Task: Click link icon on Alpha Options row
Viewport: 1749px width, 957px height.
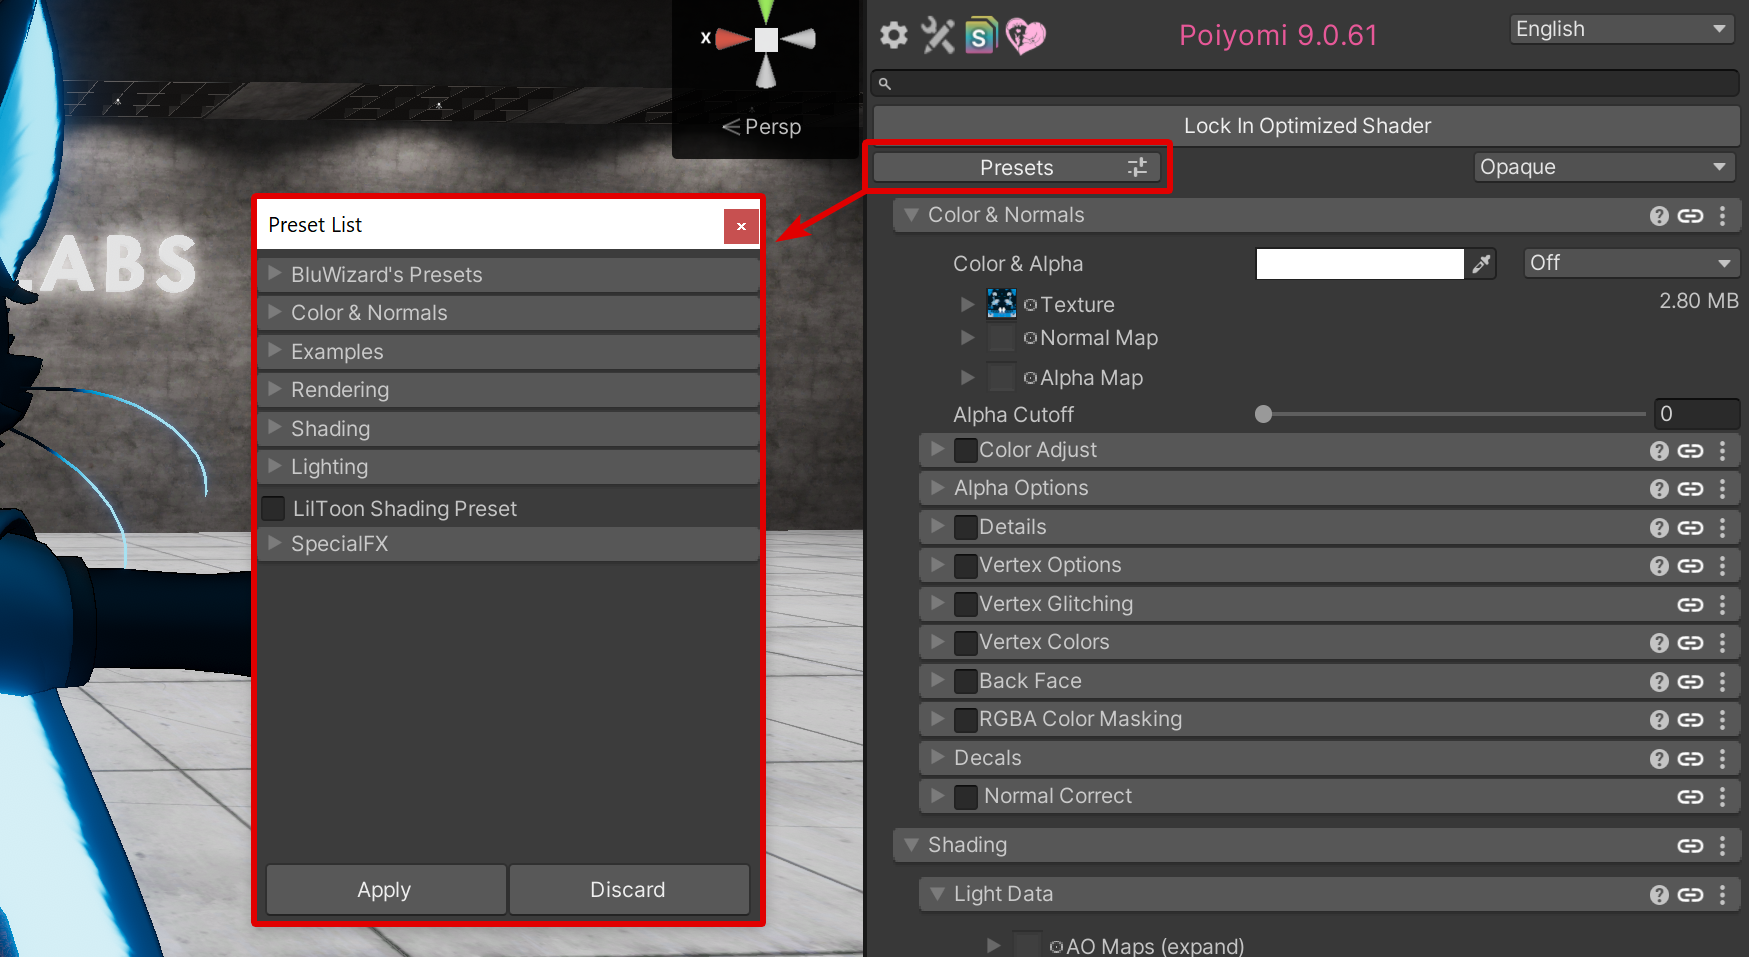Action: point(1690,489)
